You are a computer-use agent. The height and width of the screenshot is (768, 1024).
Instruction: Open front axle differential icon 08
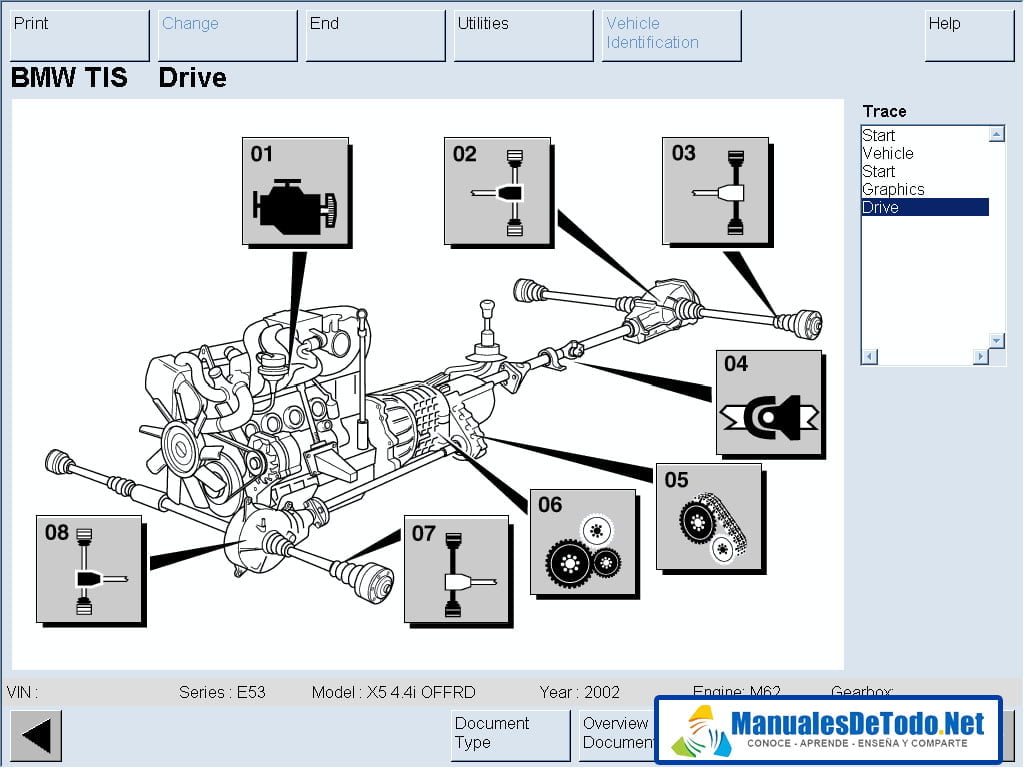click(x=89, y=569)
